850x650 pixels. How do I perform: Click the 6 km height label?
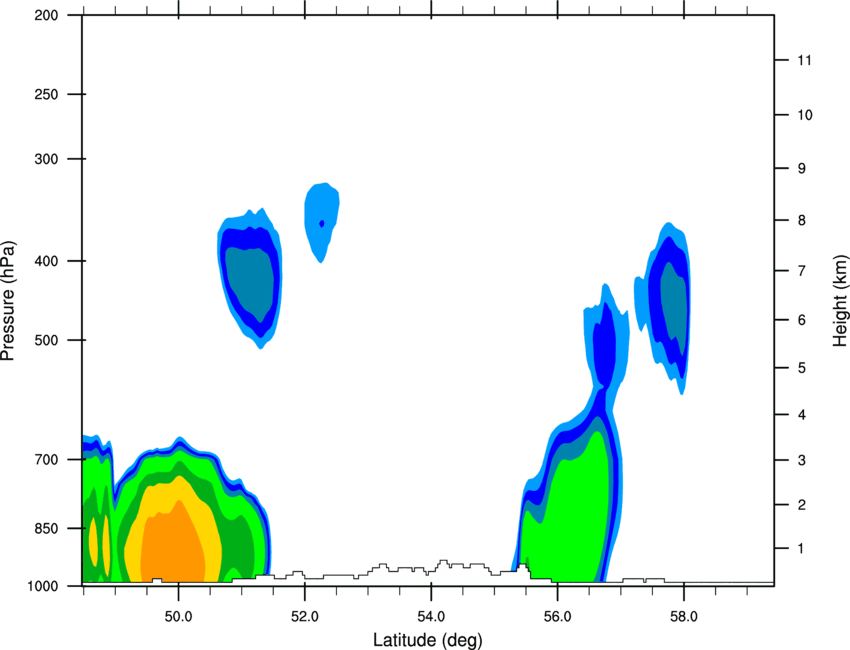click(802, 320)
